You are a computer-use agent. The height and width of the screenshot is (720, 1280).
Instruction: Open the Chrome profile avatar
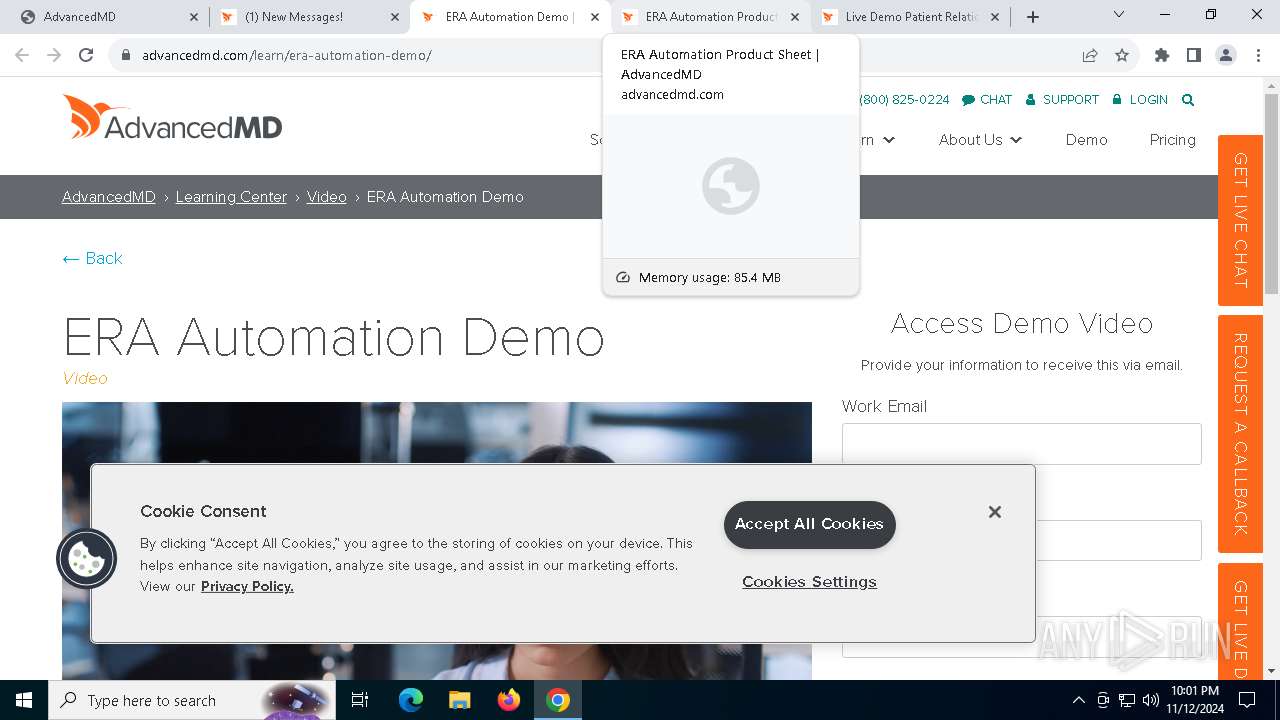(x=1226, y=55)
